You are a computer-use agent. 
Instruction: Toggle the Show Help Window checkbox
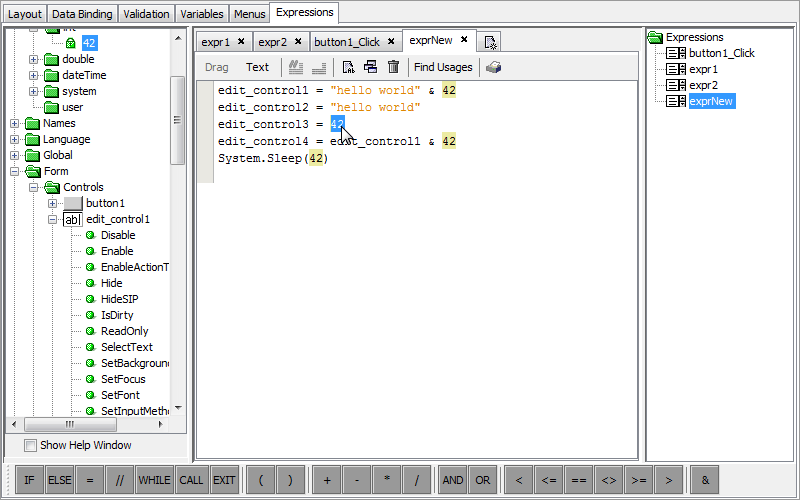point(30,445)
